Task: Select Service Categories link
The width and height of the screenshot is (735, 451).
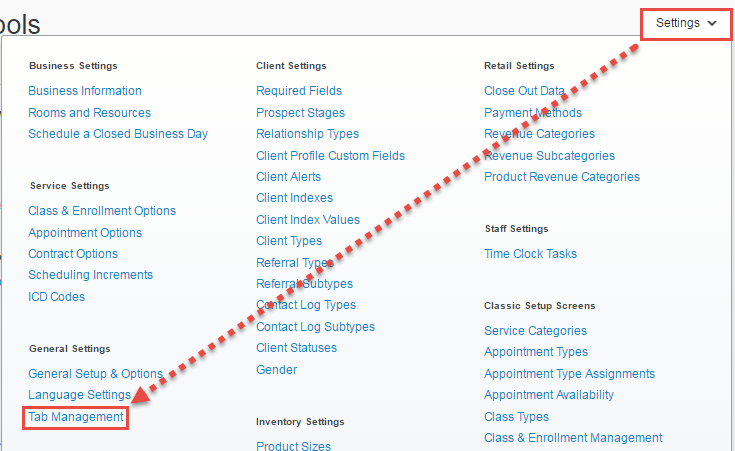Action: [x=535, y=331]
